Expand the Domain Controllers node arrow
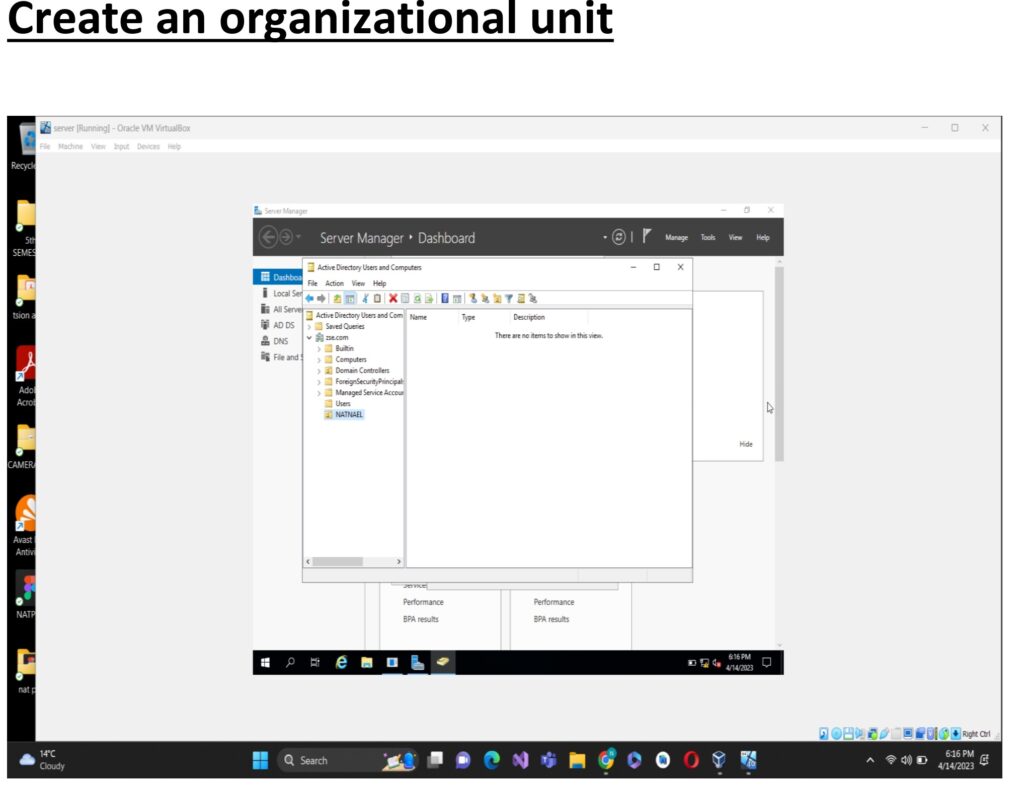 (x=319, y=371)
